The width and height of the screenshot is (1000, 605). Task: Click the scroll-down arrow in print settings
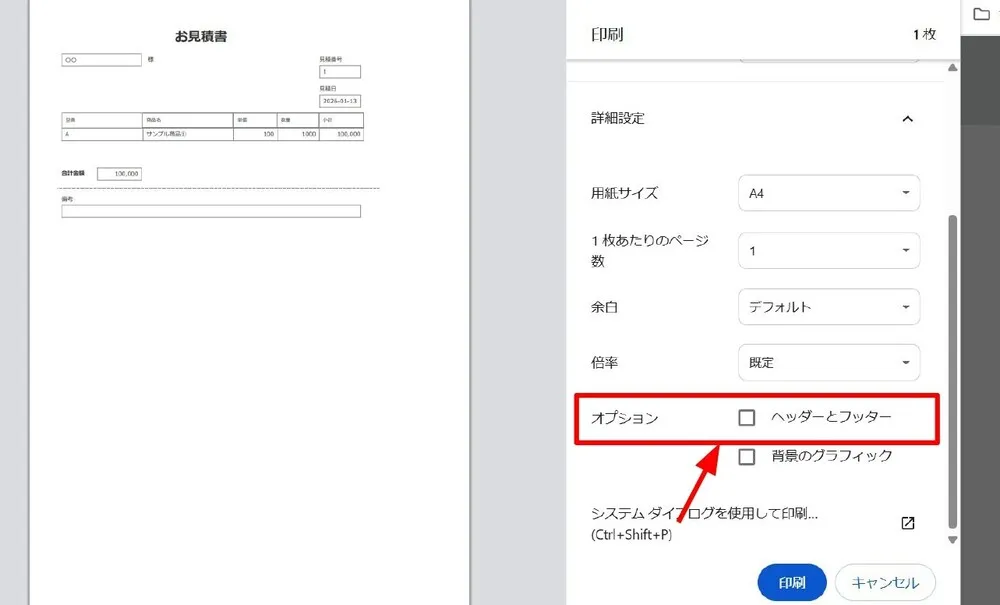(952, 540)
